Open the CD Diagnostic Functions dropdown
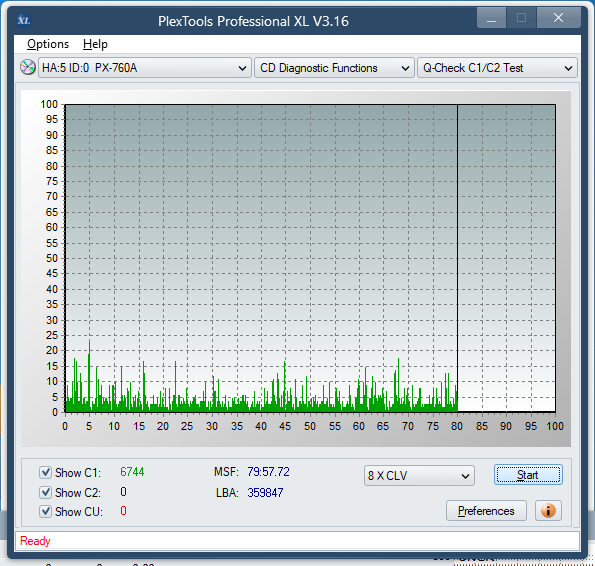The width and height of the screenshot is (595, 566). point(334,68)
